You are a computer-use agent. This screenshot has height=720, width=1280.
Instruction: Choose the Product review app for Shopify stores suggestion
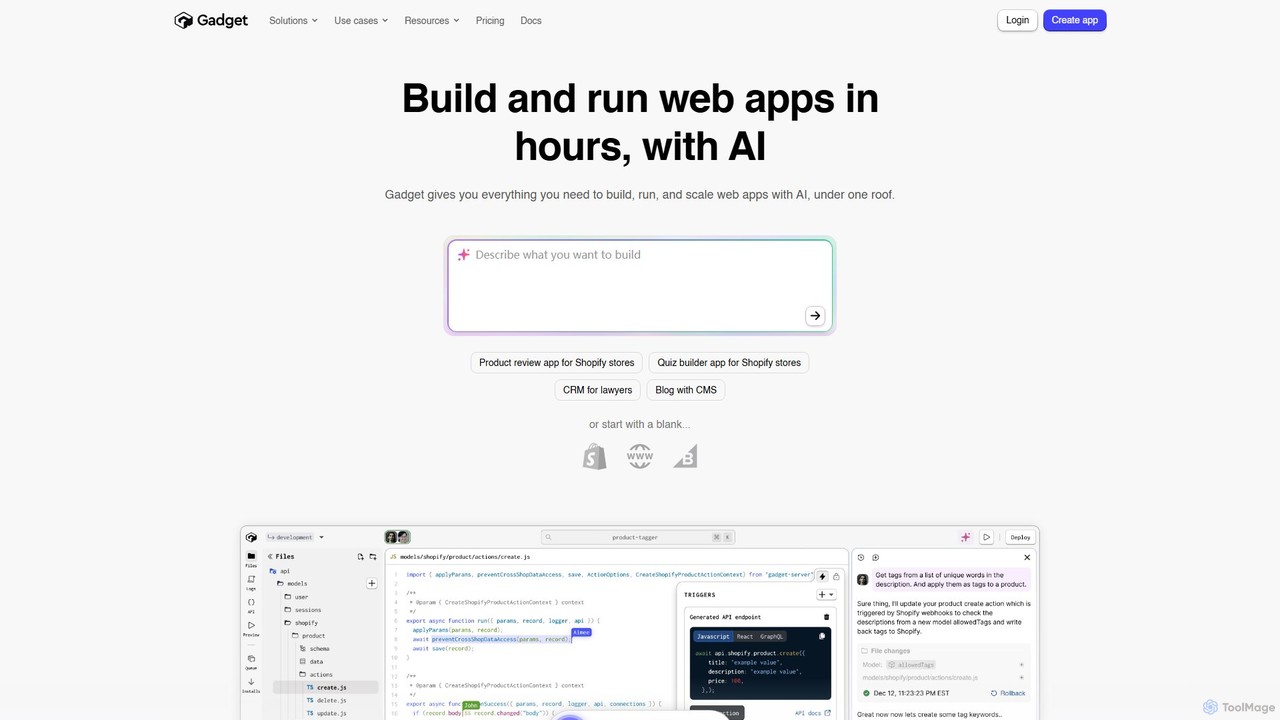coord(556,363)
